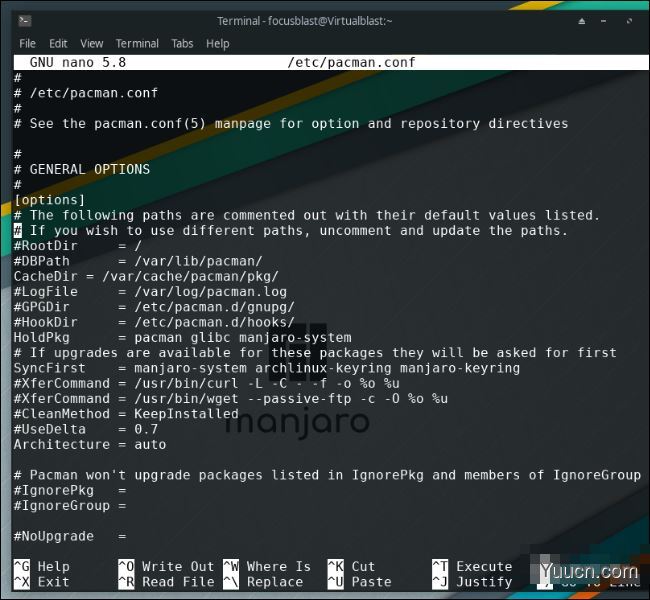Click the 'Pacman won't upgrade packages' comment line

(x=327, y=475)
